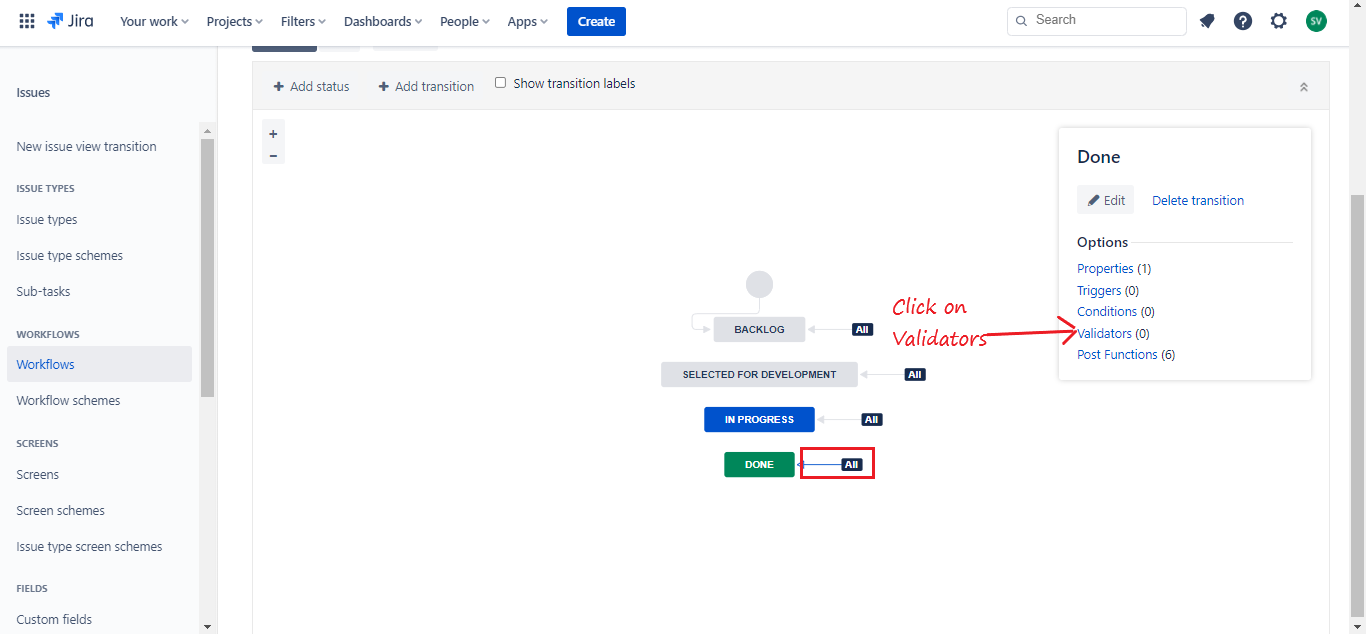The image size is (1366, 634).
Task: Select Workflow schemes in the sidebar
Action: click(68, 401)
